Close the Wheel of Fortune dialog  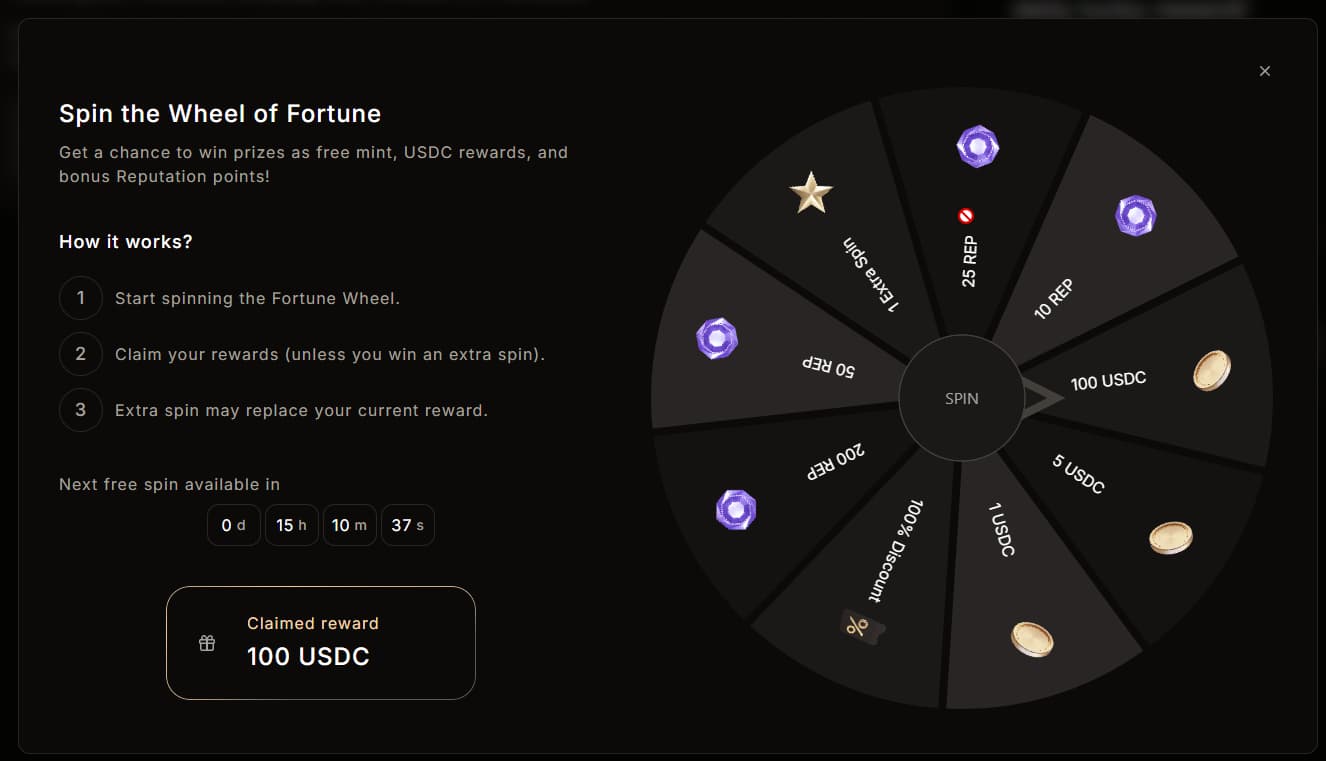tap(1265, 71)
